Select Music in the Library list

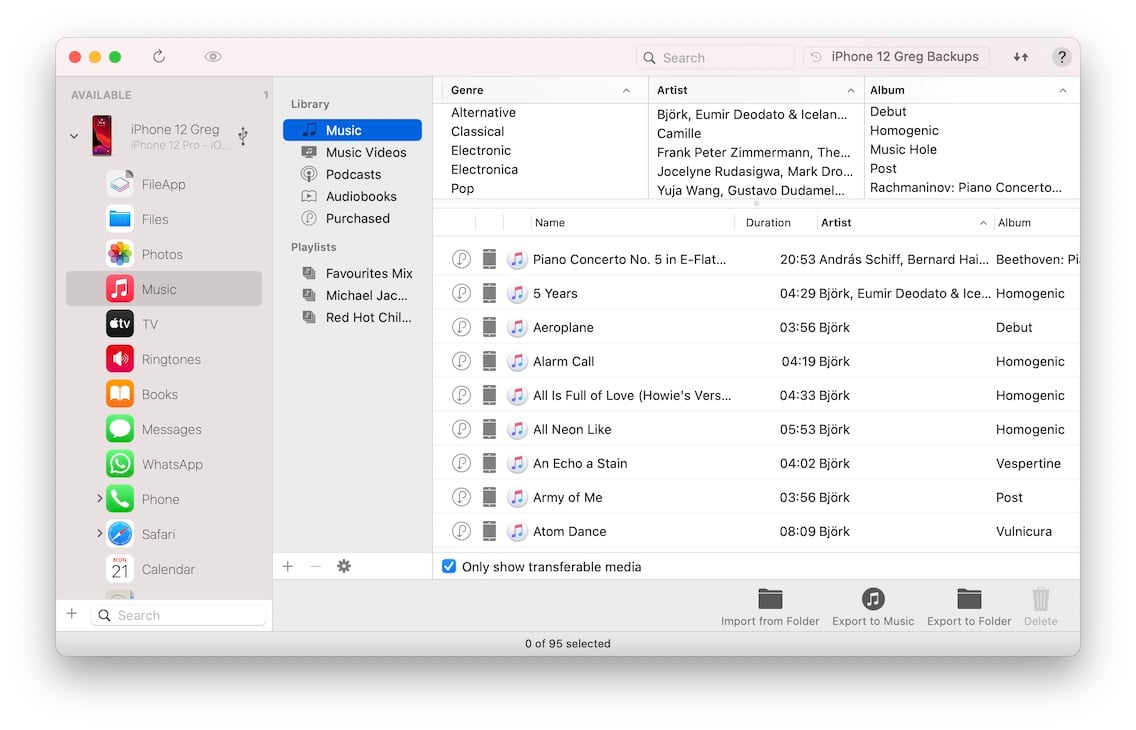point(352,130)
